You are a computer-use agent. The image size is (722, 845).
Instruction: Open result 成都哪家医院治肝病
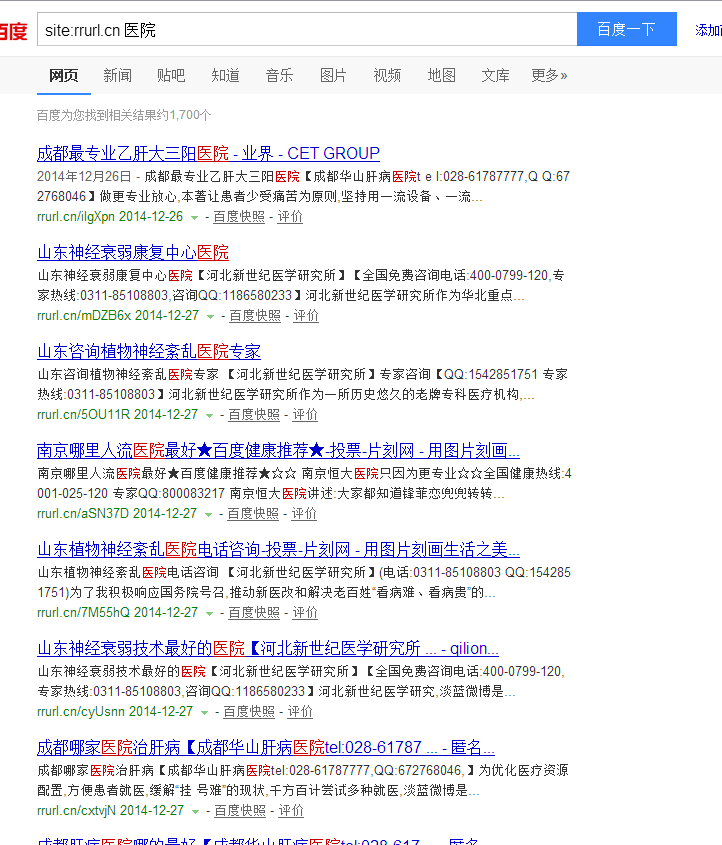[x=266, y=748]
